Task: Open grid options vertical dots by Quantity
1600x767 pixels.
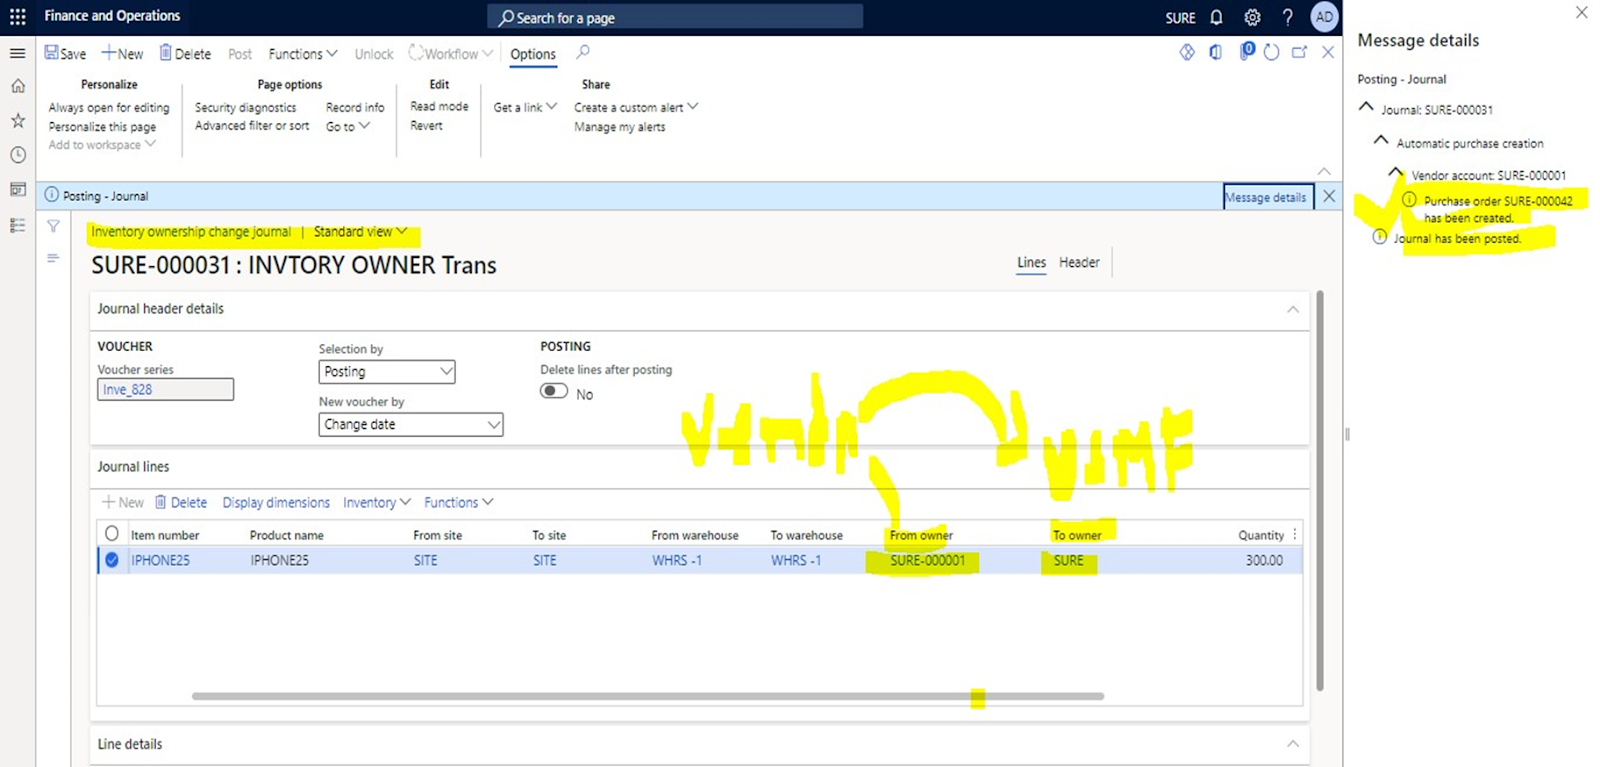Action: [x=1295, y=534]
